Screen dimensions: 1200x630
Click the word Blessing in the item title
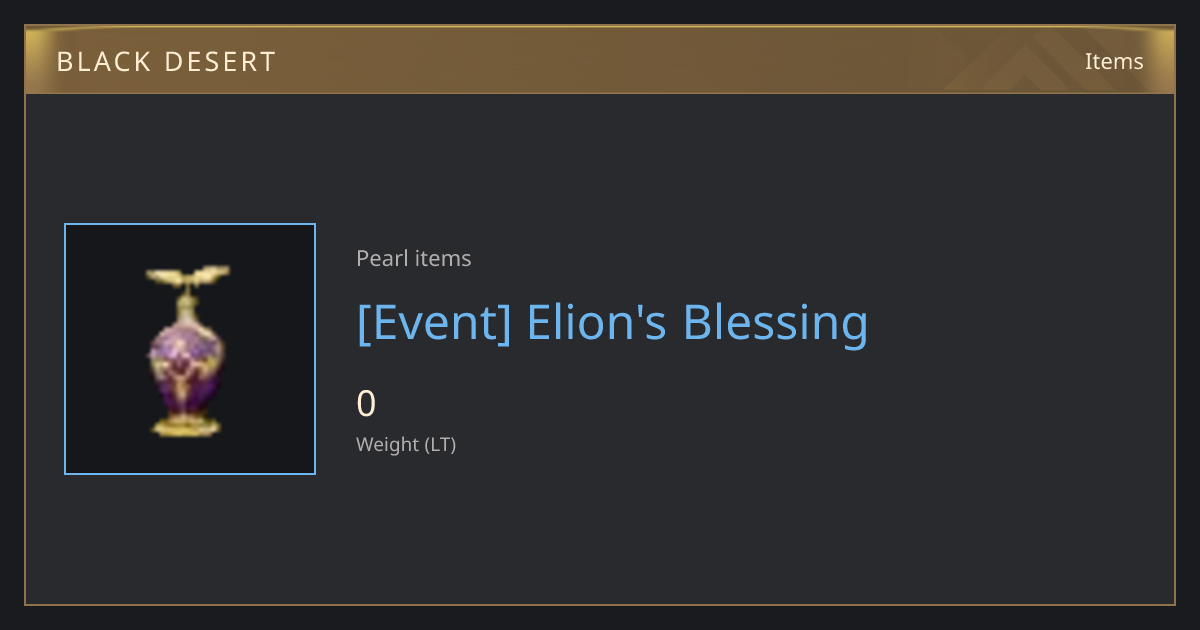point(775,323)
